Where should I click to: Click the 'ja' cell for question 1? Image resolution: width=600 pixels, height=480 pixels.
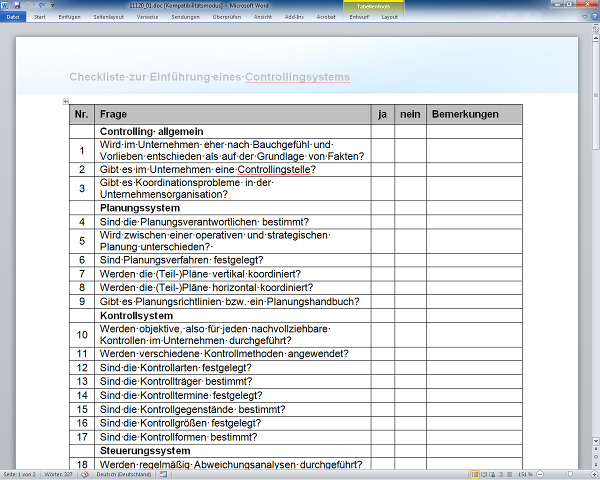(382, 150)
